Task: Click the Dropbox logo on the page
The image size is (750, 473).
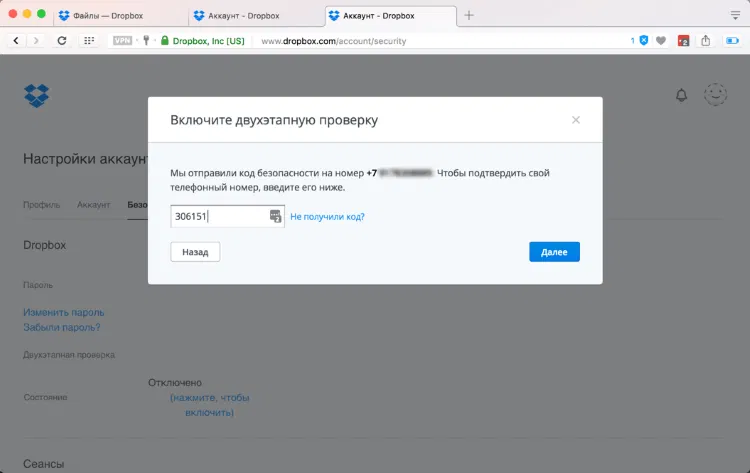Action: pyautogui.click(x=36, y=96)
